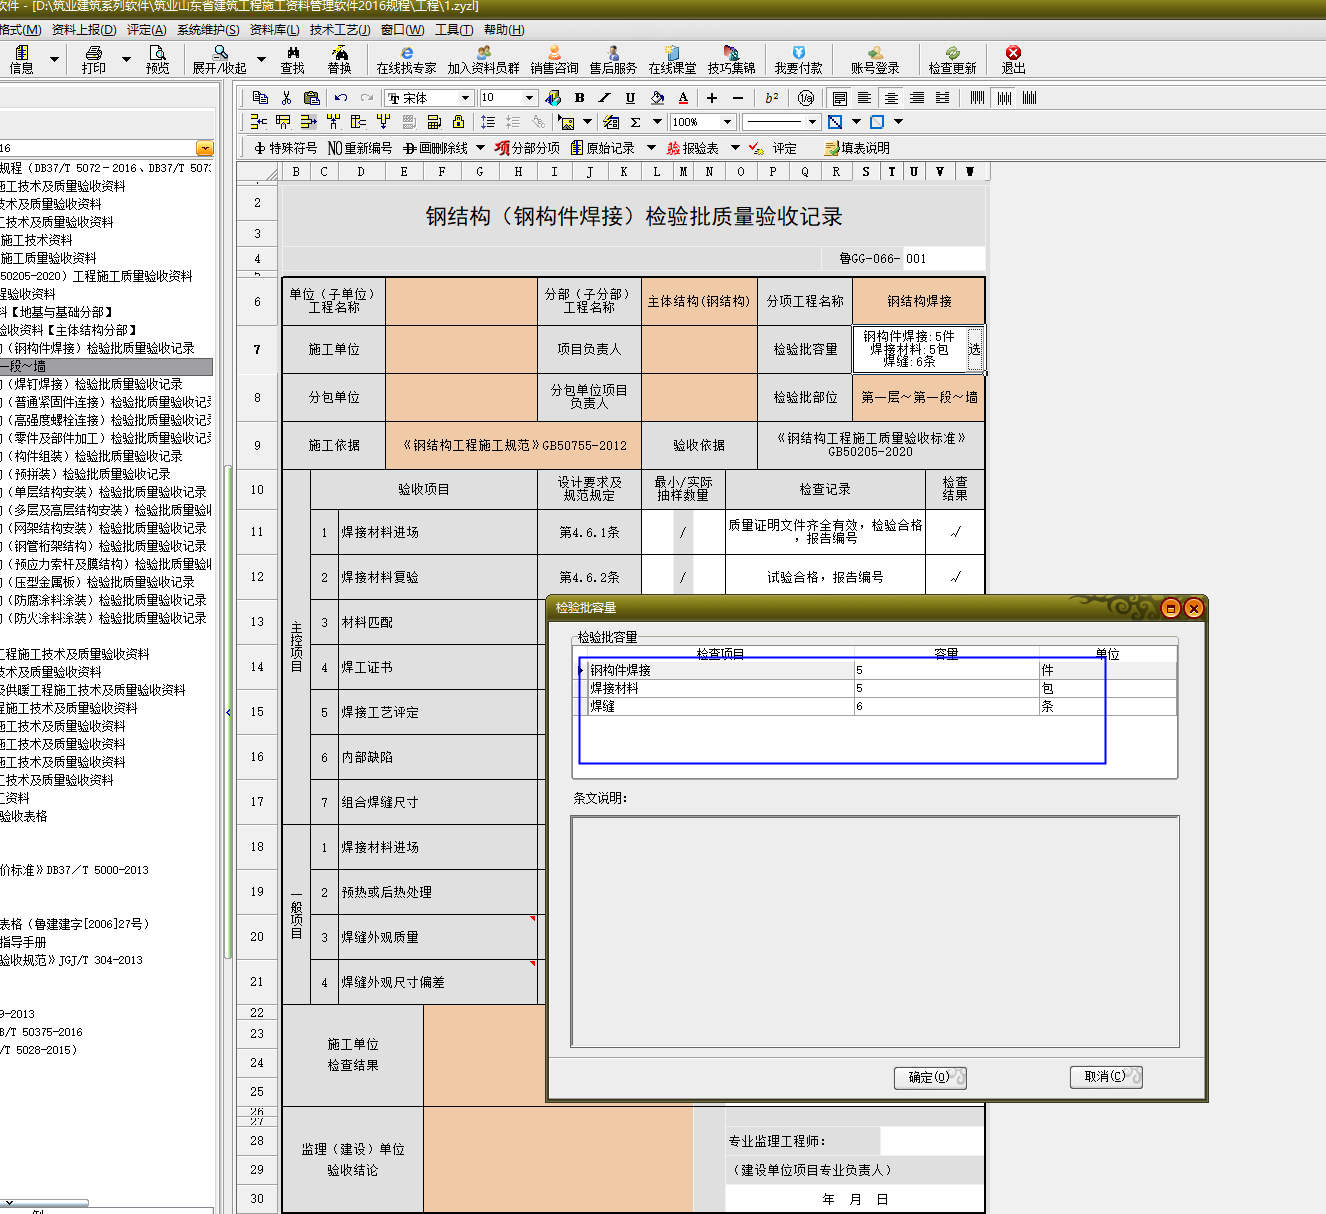1326x1214 pixels.
Task: Open 在线找专家
Action: (406, 60)
